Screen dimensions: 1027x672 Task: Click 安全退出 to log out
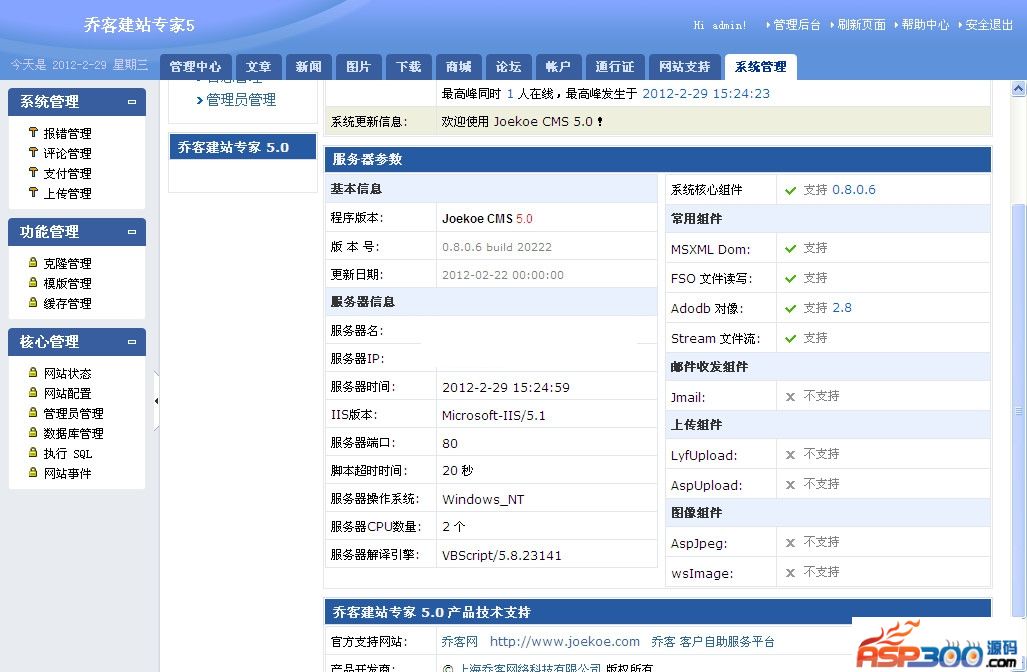(x=989, y=25)
